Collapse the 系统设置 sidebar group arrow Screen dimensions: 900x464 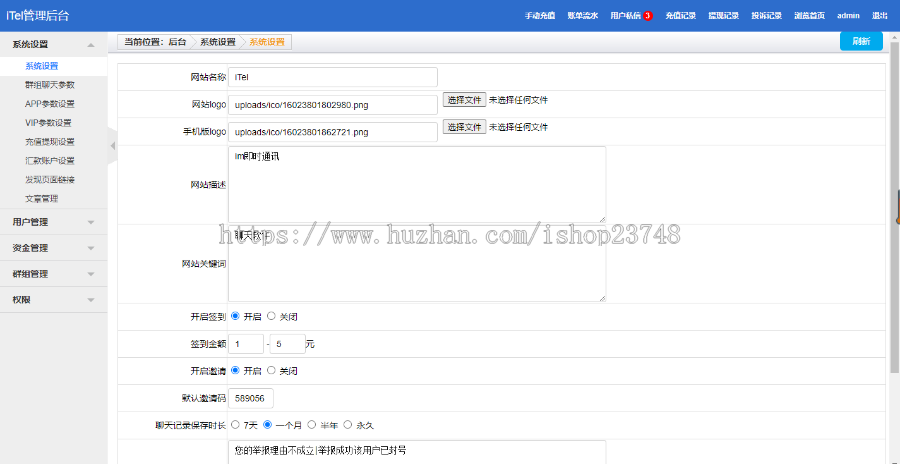point(91,45)
